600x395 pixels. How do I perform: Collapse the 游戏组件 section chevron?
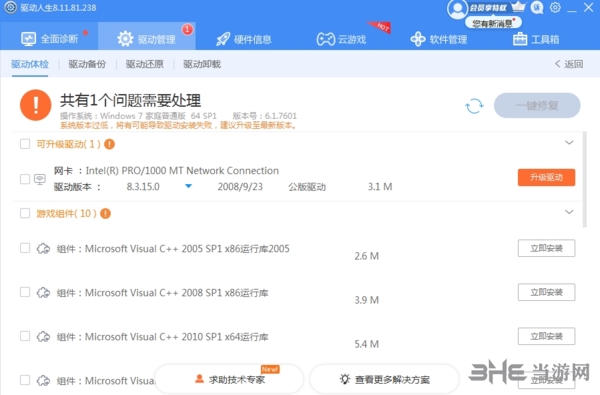click(x=569, y=212)
